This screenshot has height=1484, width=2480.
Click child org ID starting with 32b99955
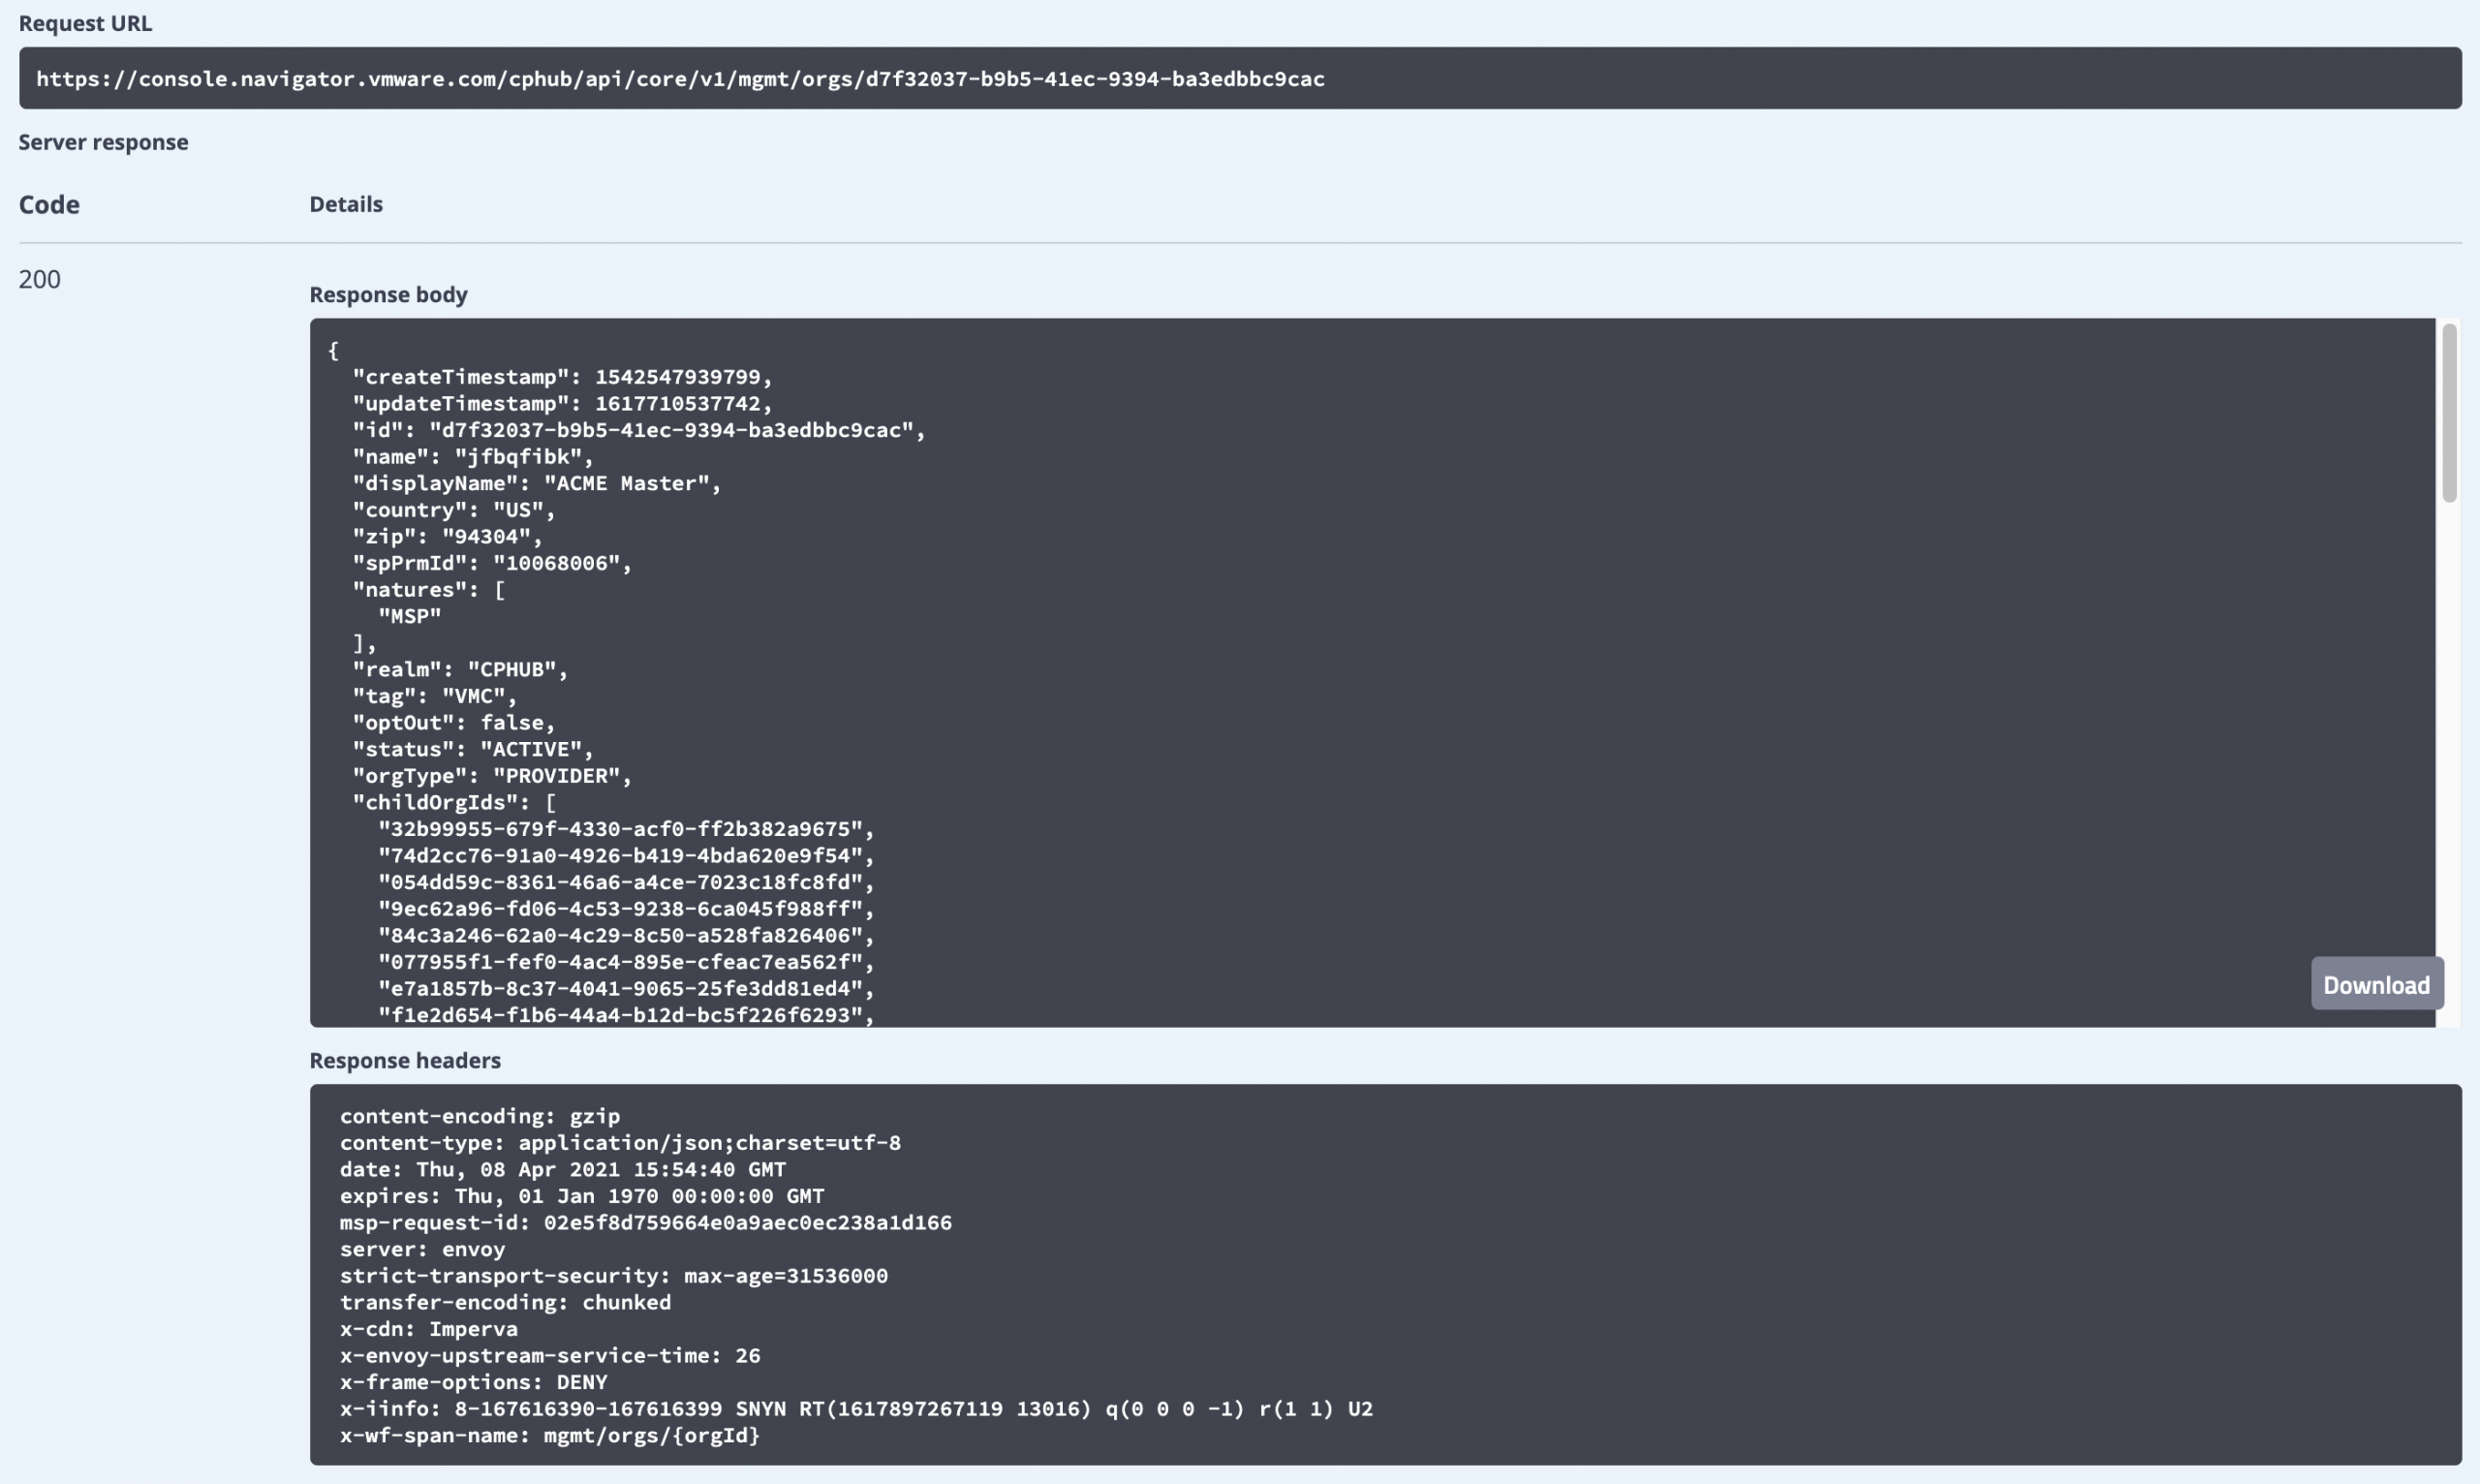point(626,829)
